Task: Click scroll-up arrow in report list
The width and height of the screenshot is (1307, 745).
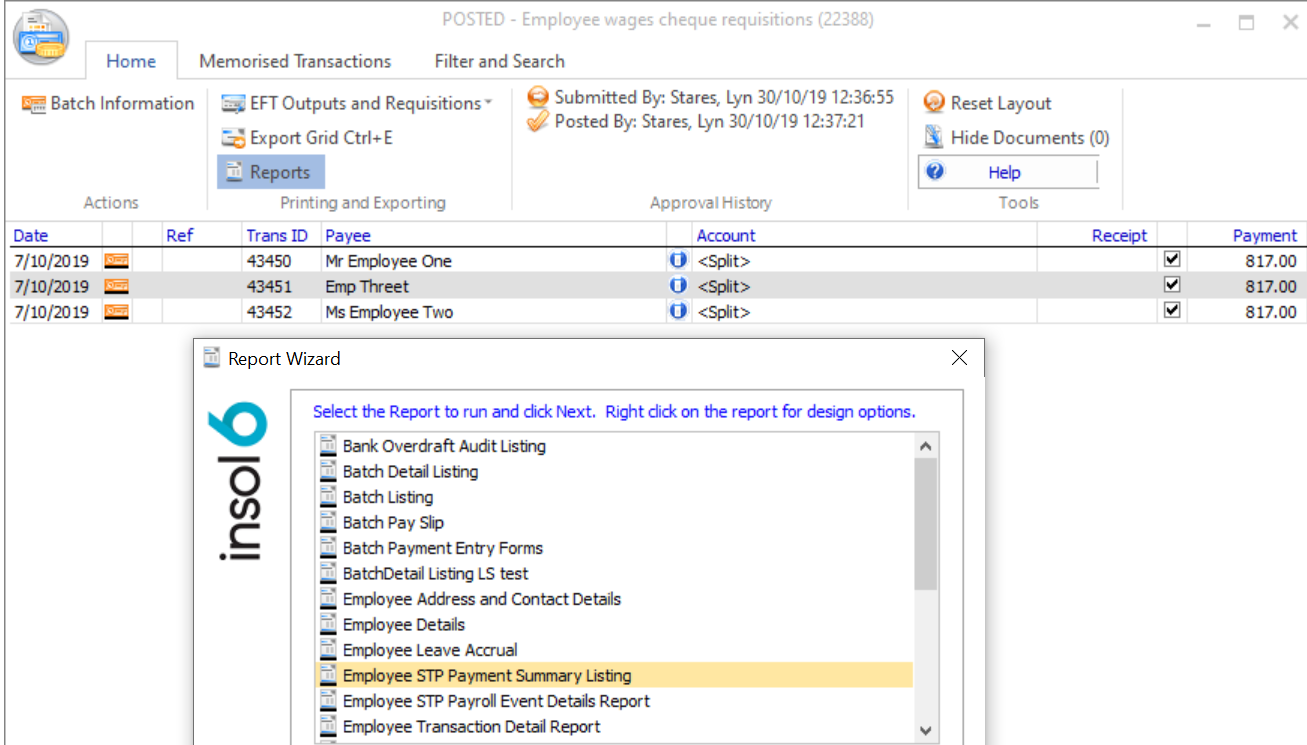Action: (x=925, y=446)
